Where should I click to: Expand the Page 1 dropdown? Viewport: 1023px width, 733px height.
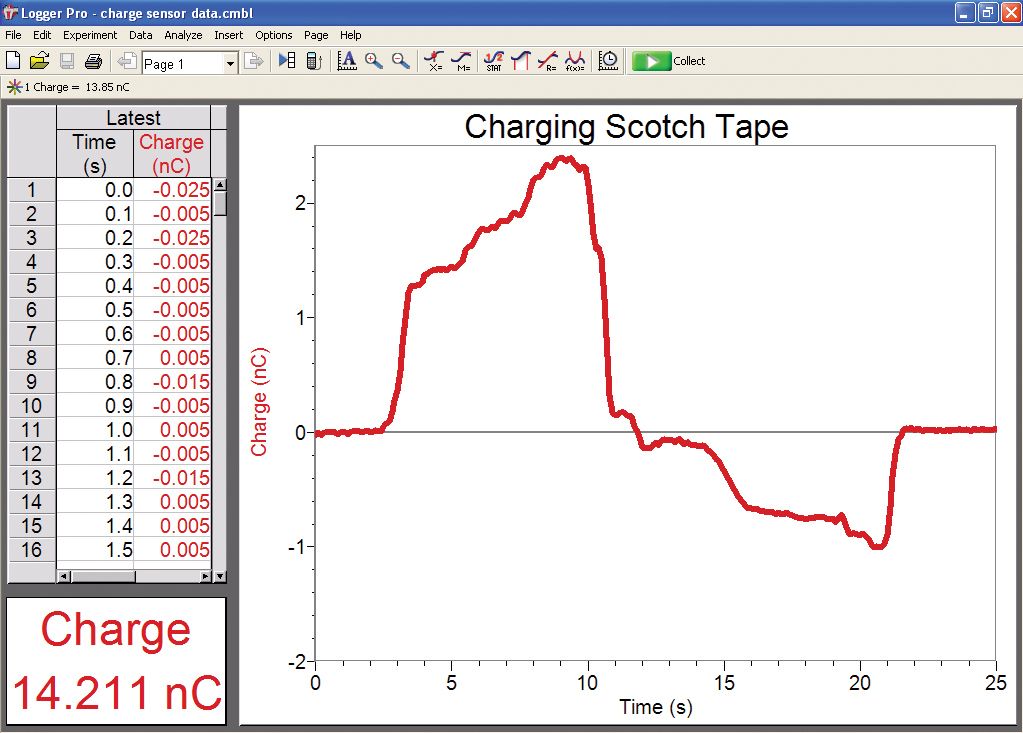[x=230, y=63]
